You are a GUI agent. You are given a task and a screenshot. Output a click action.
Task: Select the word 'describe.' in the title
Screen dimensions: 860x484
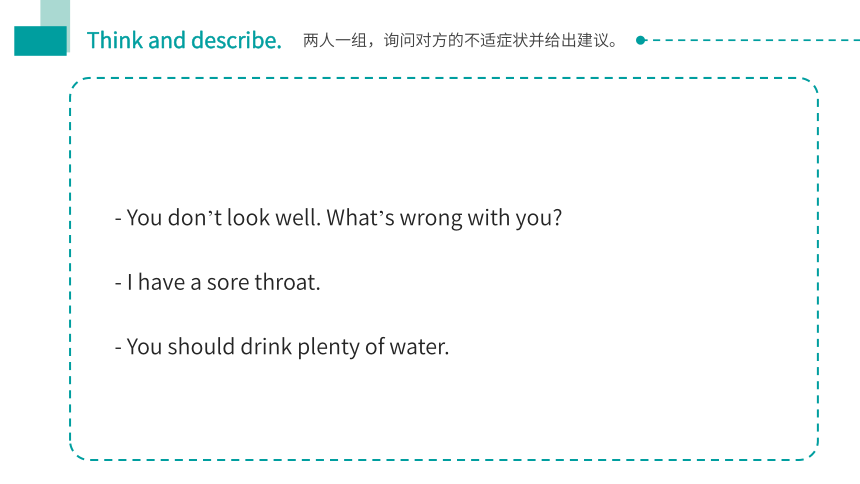point(236,41)
